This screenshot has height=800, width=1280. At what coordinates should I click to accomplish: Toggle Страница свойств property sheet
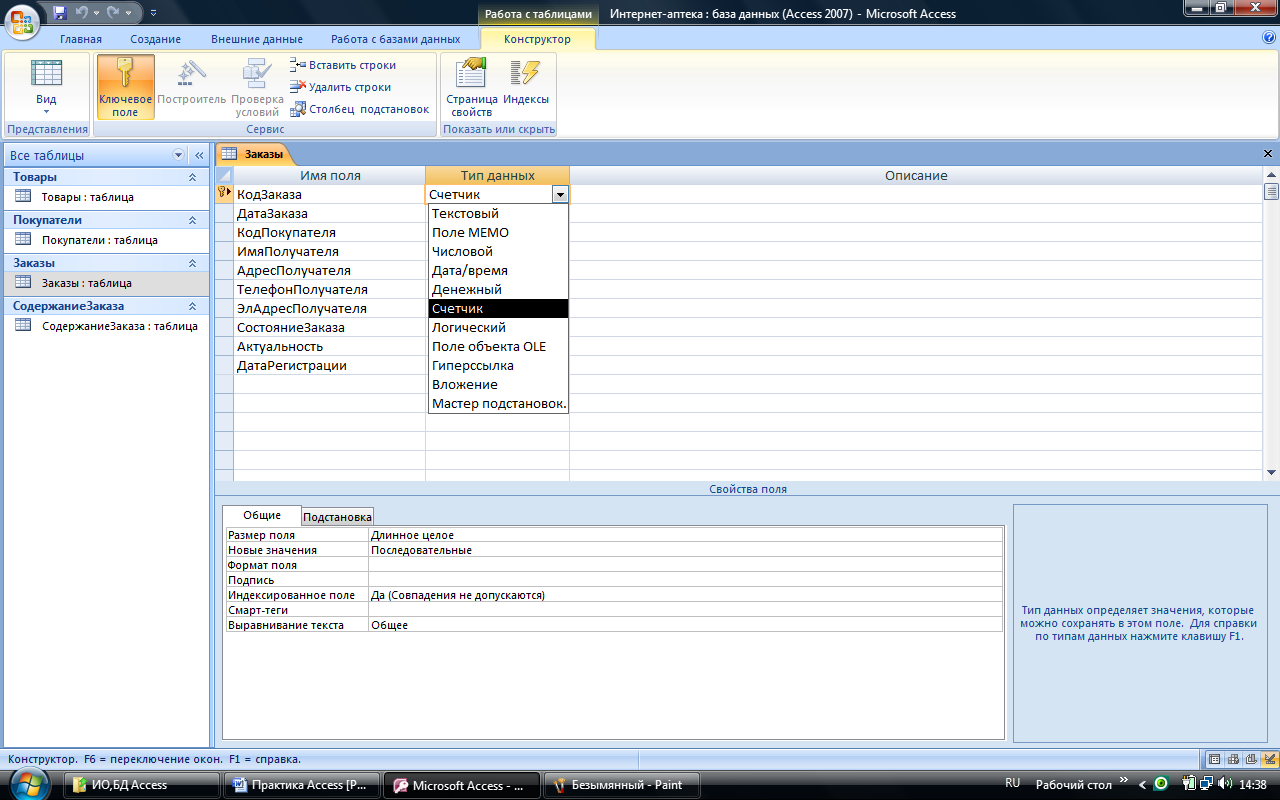472,87
